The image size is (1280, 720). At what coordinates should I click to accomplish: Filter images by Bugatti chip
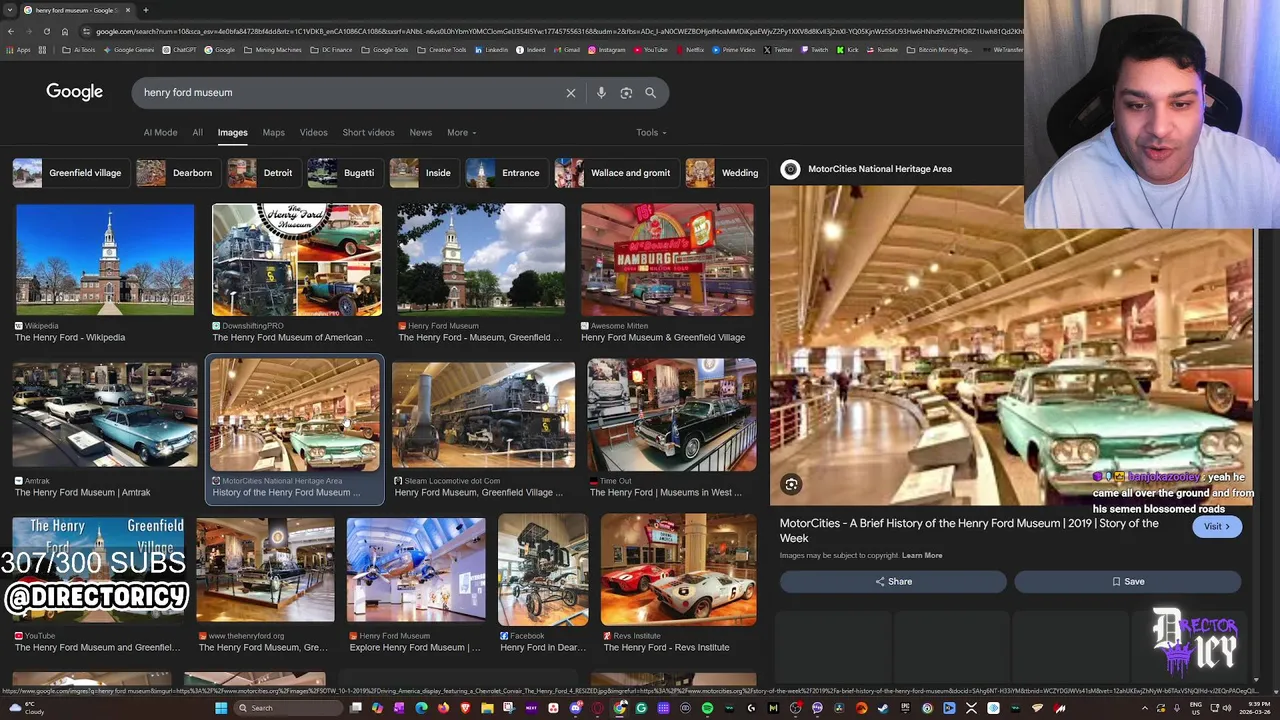point(343,173)
